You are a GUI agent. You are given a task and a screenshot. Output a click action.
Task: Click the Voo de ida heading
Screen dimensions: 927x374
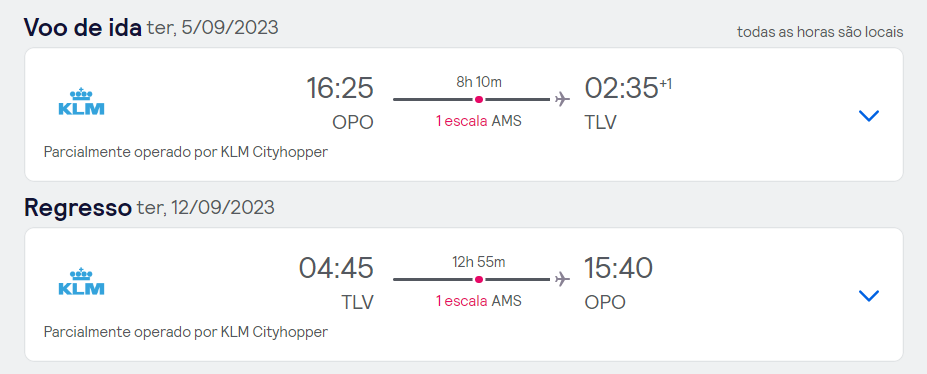click(x=83, y=28)
